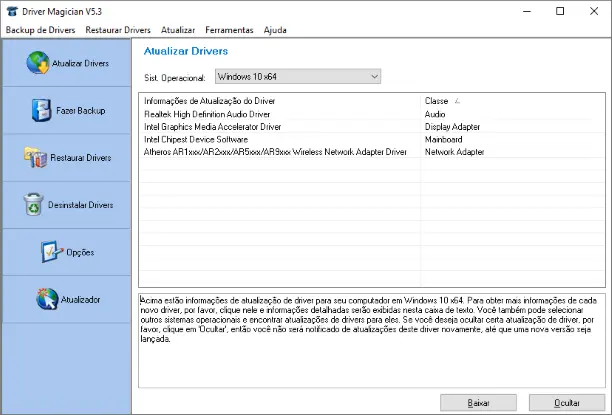Click the Atualizador globe cursor icon
This screenshot has height=415, width=612.
coord(47,299)
